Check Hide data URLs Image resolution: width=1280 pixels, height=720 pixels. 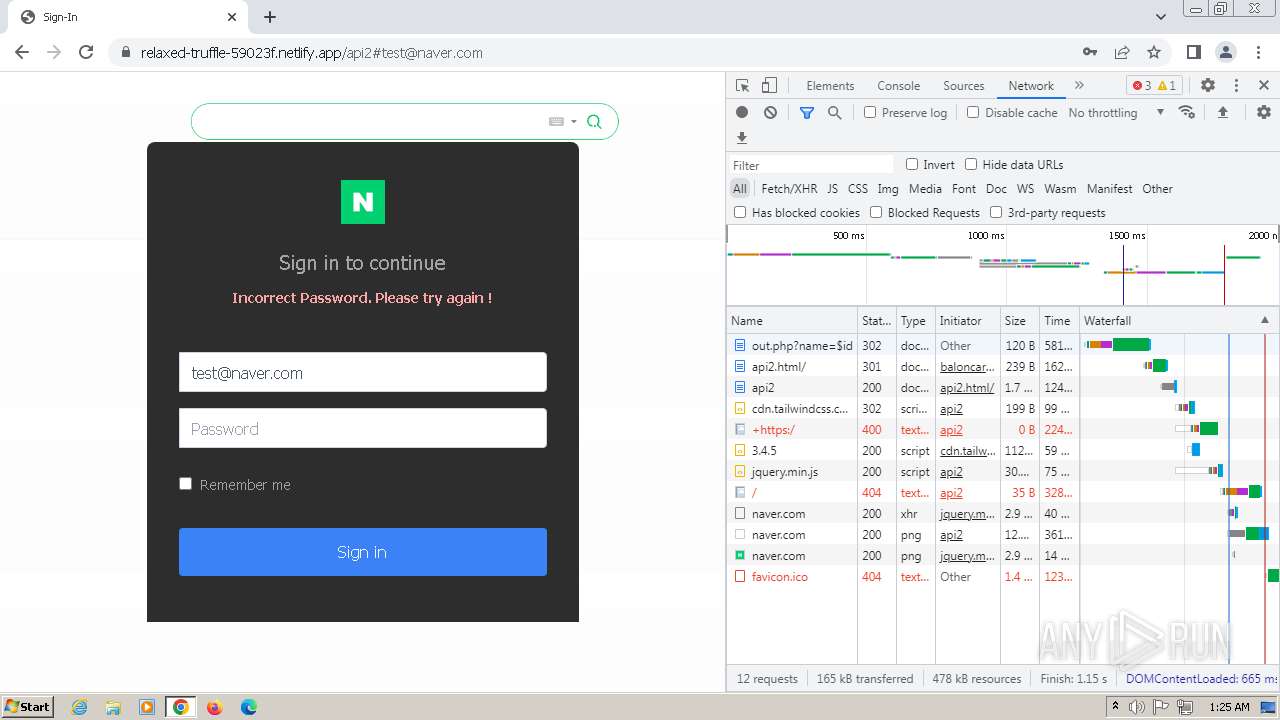[x=971, y=165]
